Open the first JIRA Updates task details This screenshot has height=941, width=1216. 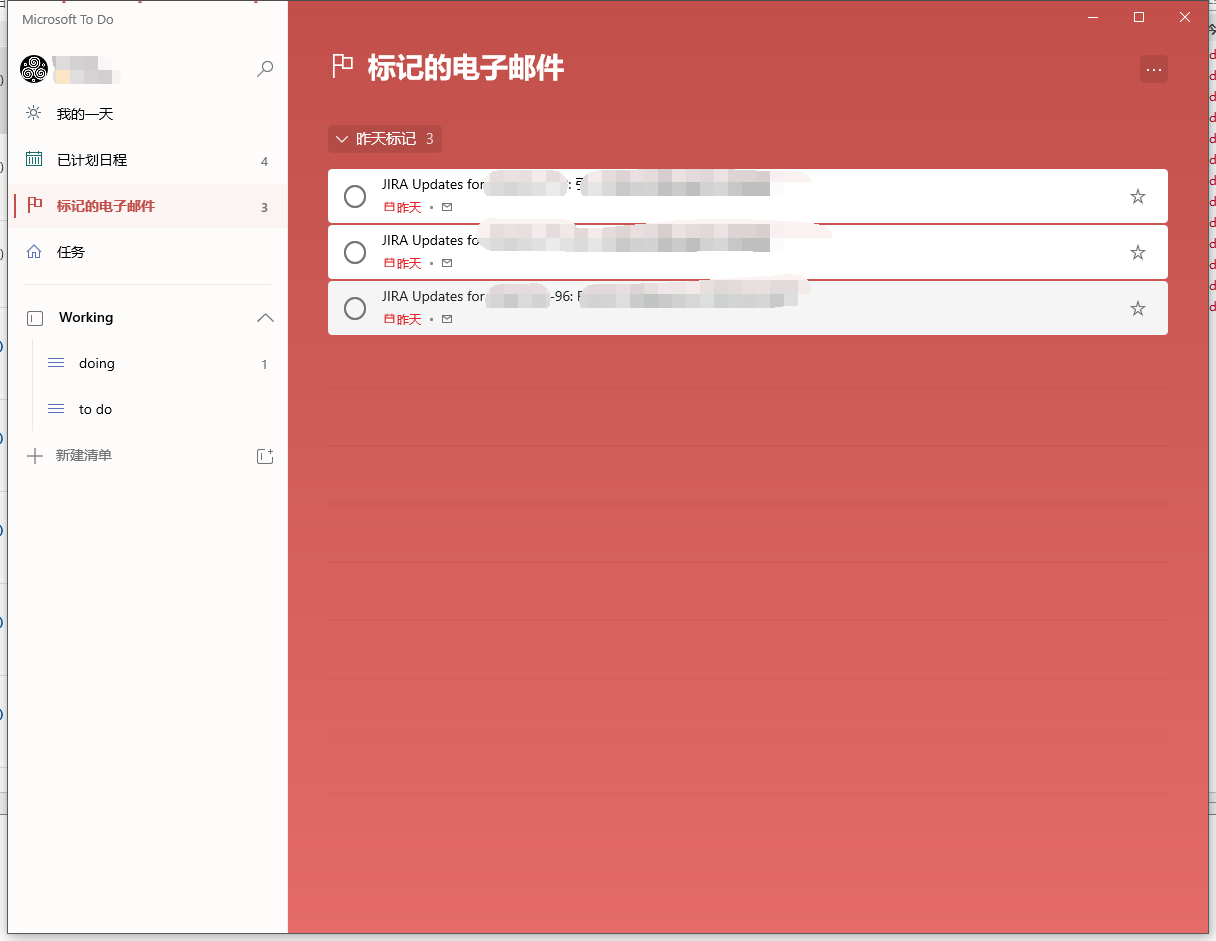[x=748, y=196]
